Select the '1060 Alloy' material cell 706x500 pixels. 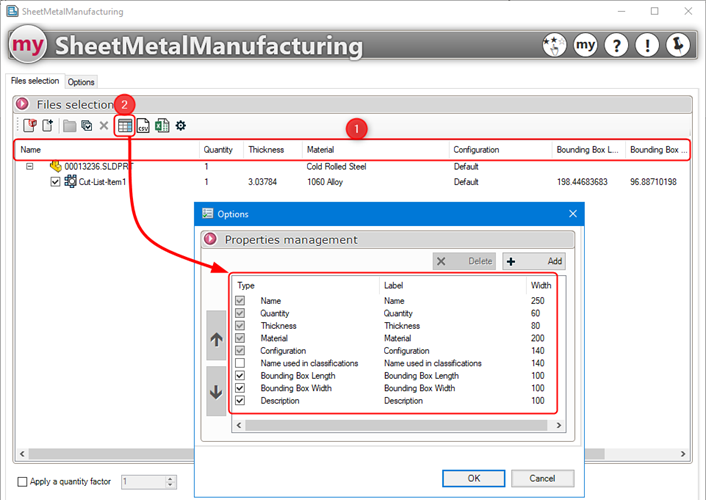pyautogui.click(x=325, y=182)
